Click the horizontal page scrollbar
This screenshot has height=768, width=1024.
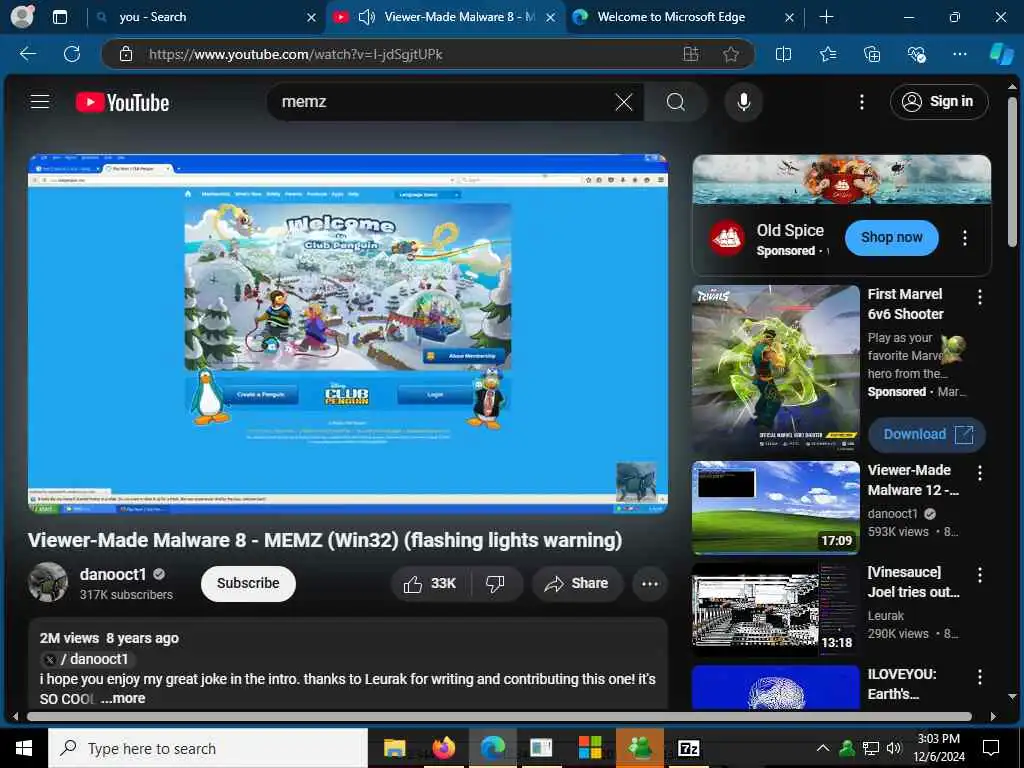click(499, 716)
